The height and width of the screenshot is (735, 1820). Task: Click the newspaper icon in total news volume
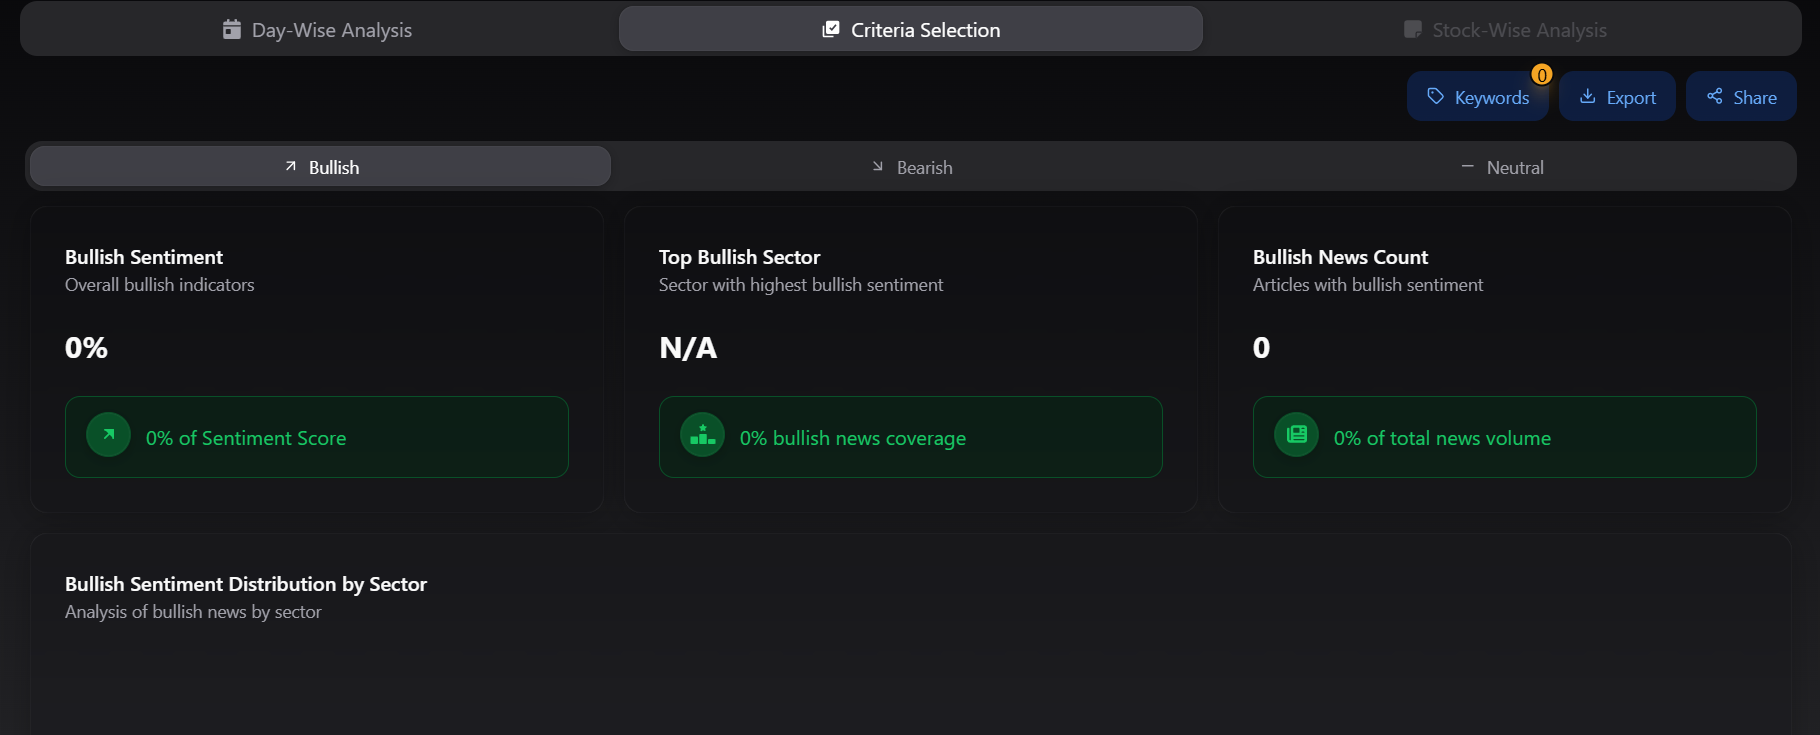tap(1296, 435)
